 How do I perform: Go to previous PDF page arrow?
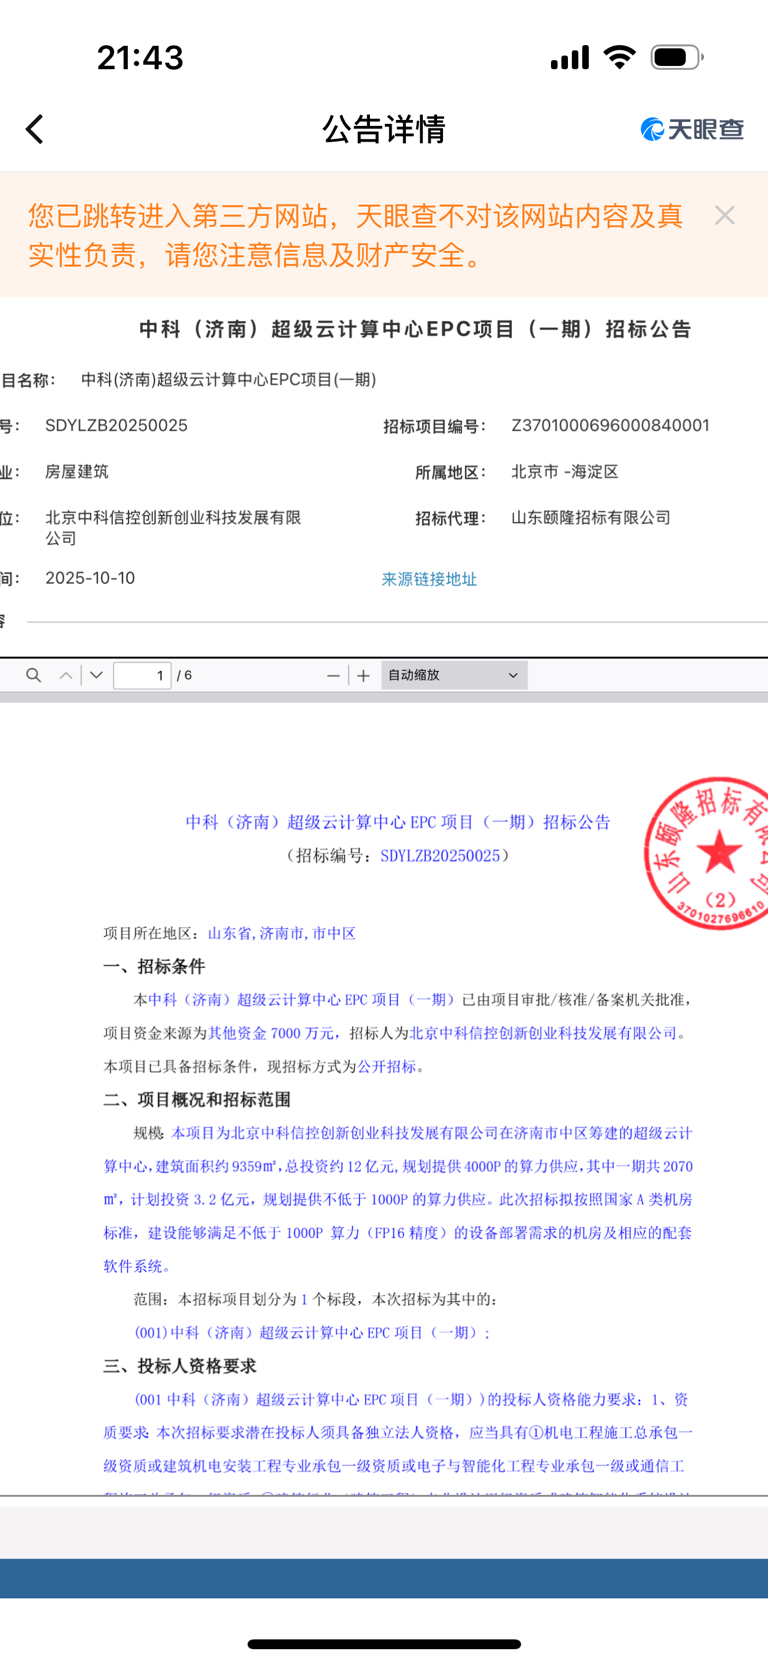(66, 676)
